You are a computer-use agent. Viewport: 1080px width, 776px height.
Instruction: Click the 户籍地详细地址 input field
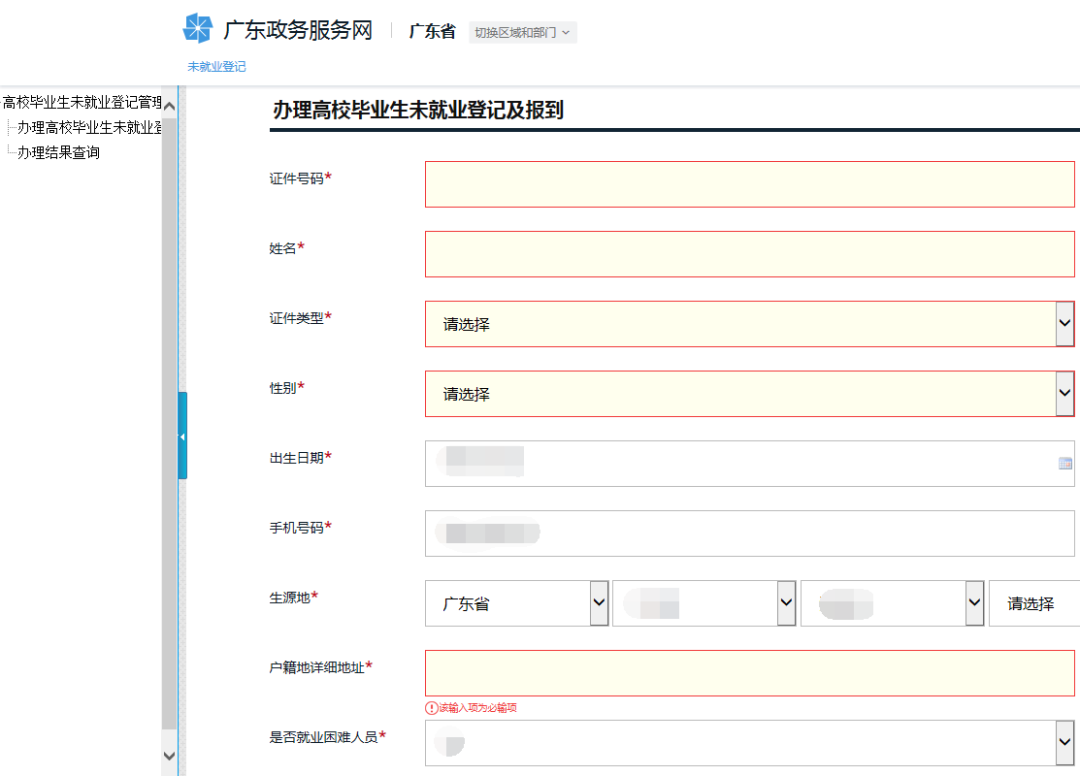pyautogui.click(x=749, y=673)
